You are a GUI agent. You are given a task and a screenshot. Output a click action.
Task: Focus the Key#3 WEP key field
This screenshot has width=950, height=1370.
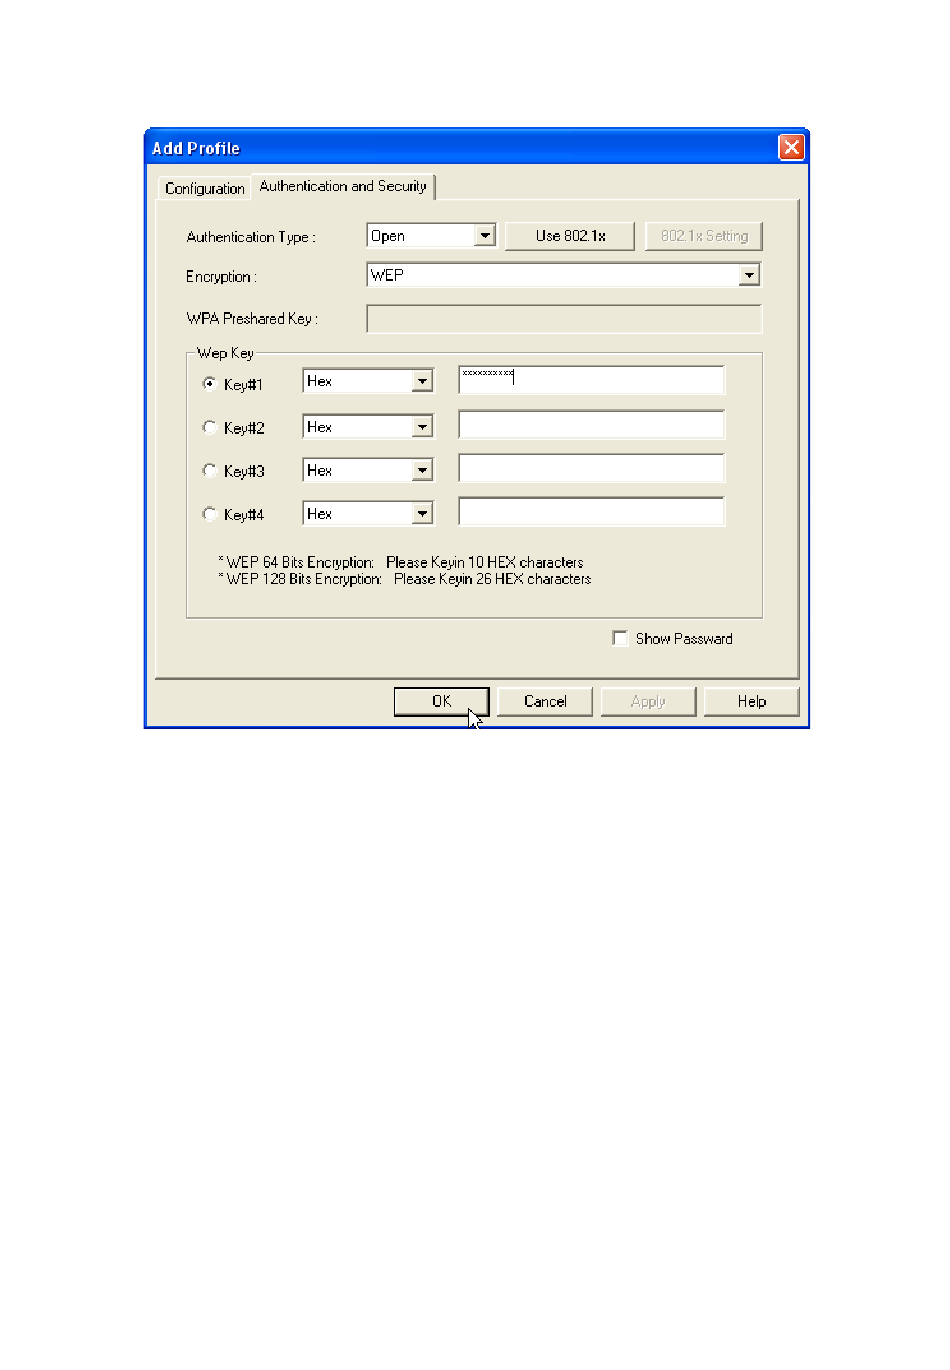(x=591, y=469)
